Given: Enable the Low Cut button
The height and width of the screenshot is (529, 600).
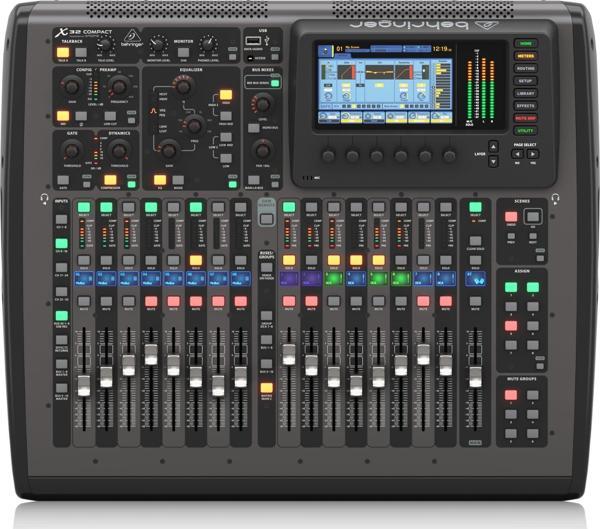Looking at the screenshot, I should coord(110,116).
